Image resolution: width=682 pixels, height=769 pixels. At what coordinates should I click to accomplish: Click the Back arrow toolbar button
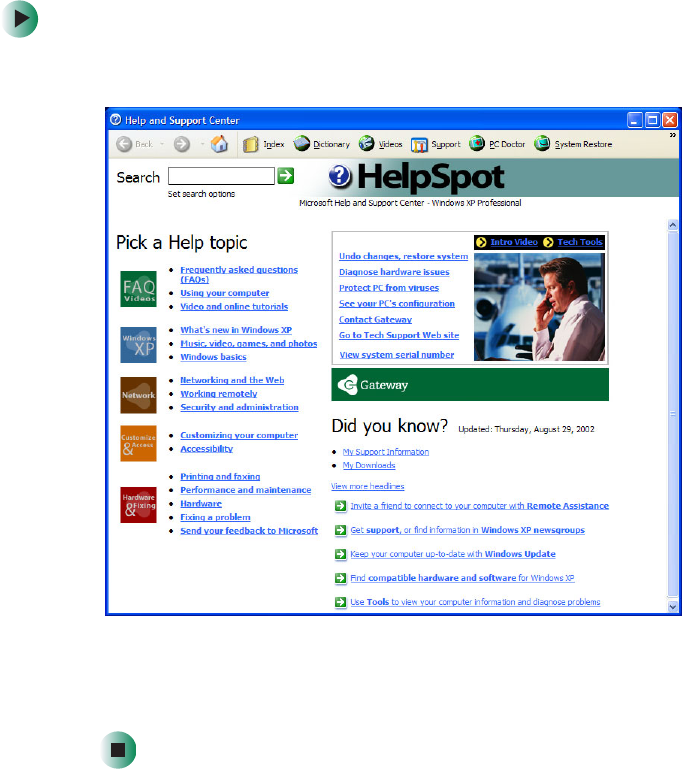(x=134, y=144)
